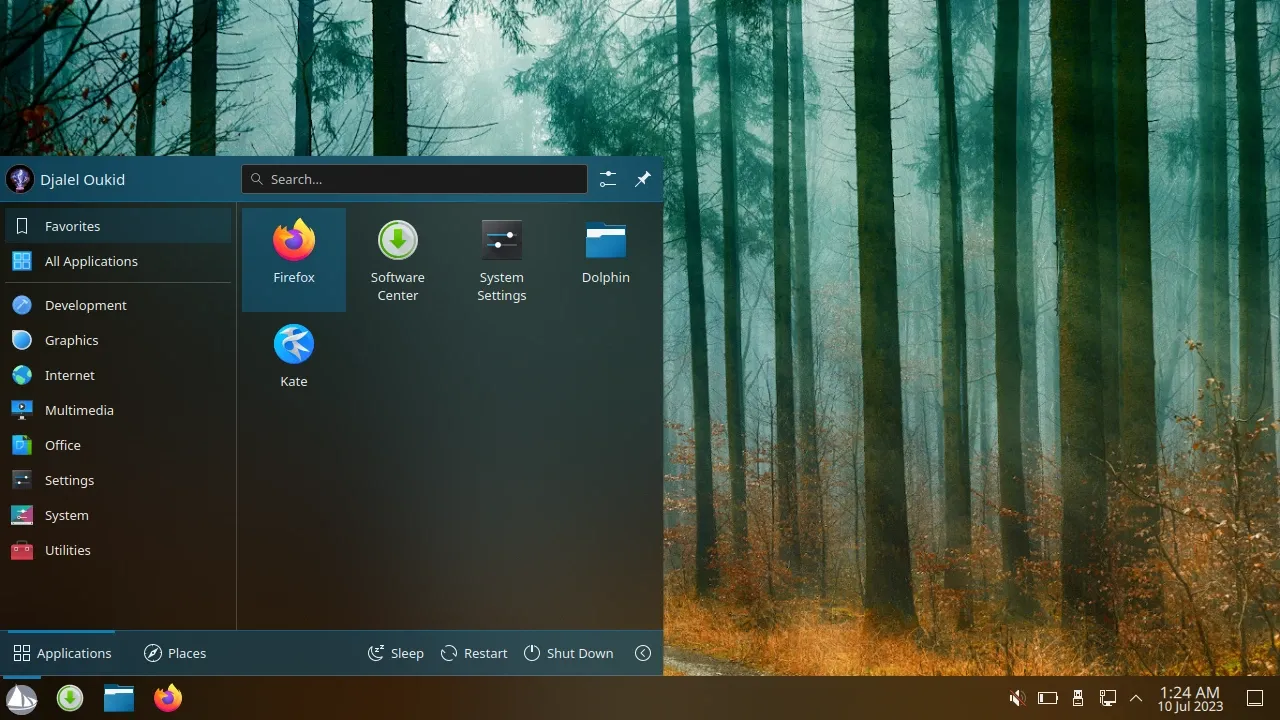
Task: Click the Restart button
Action: pos(475,653)
